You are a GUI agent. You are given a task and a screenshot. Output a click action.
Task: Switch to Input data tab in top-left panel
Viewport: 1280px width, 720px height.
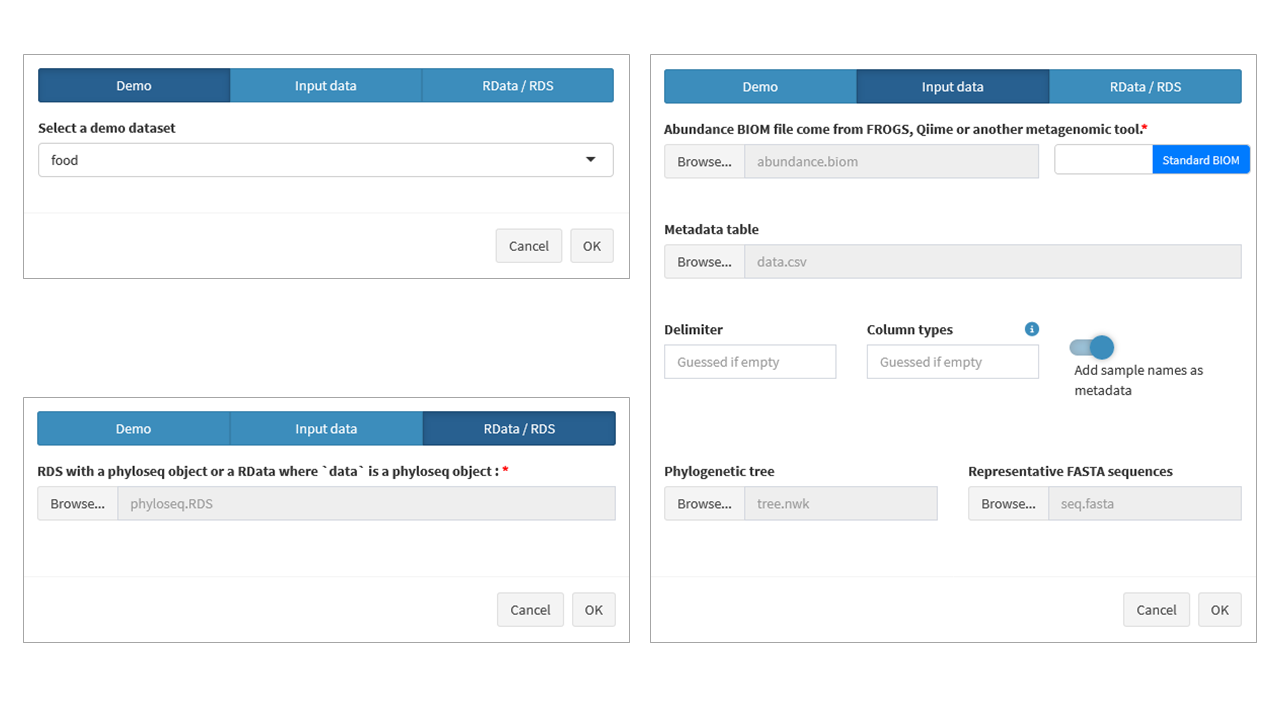(x=325, y=86)
